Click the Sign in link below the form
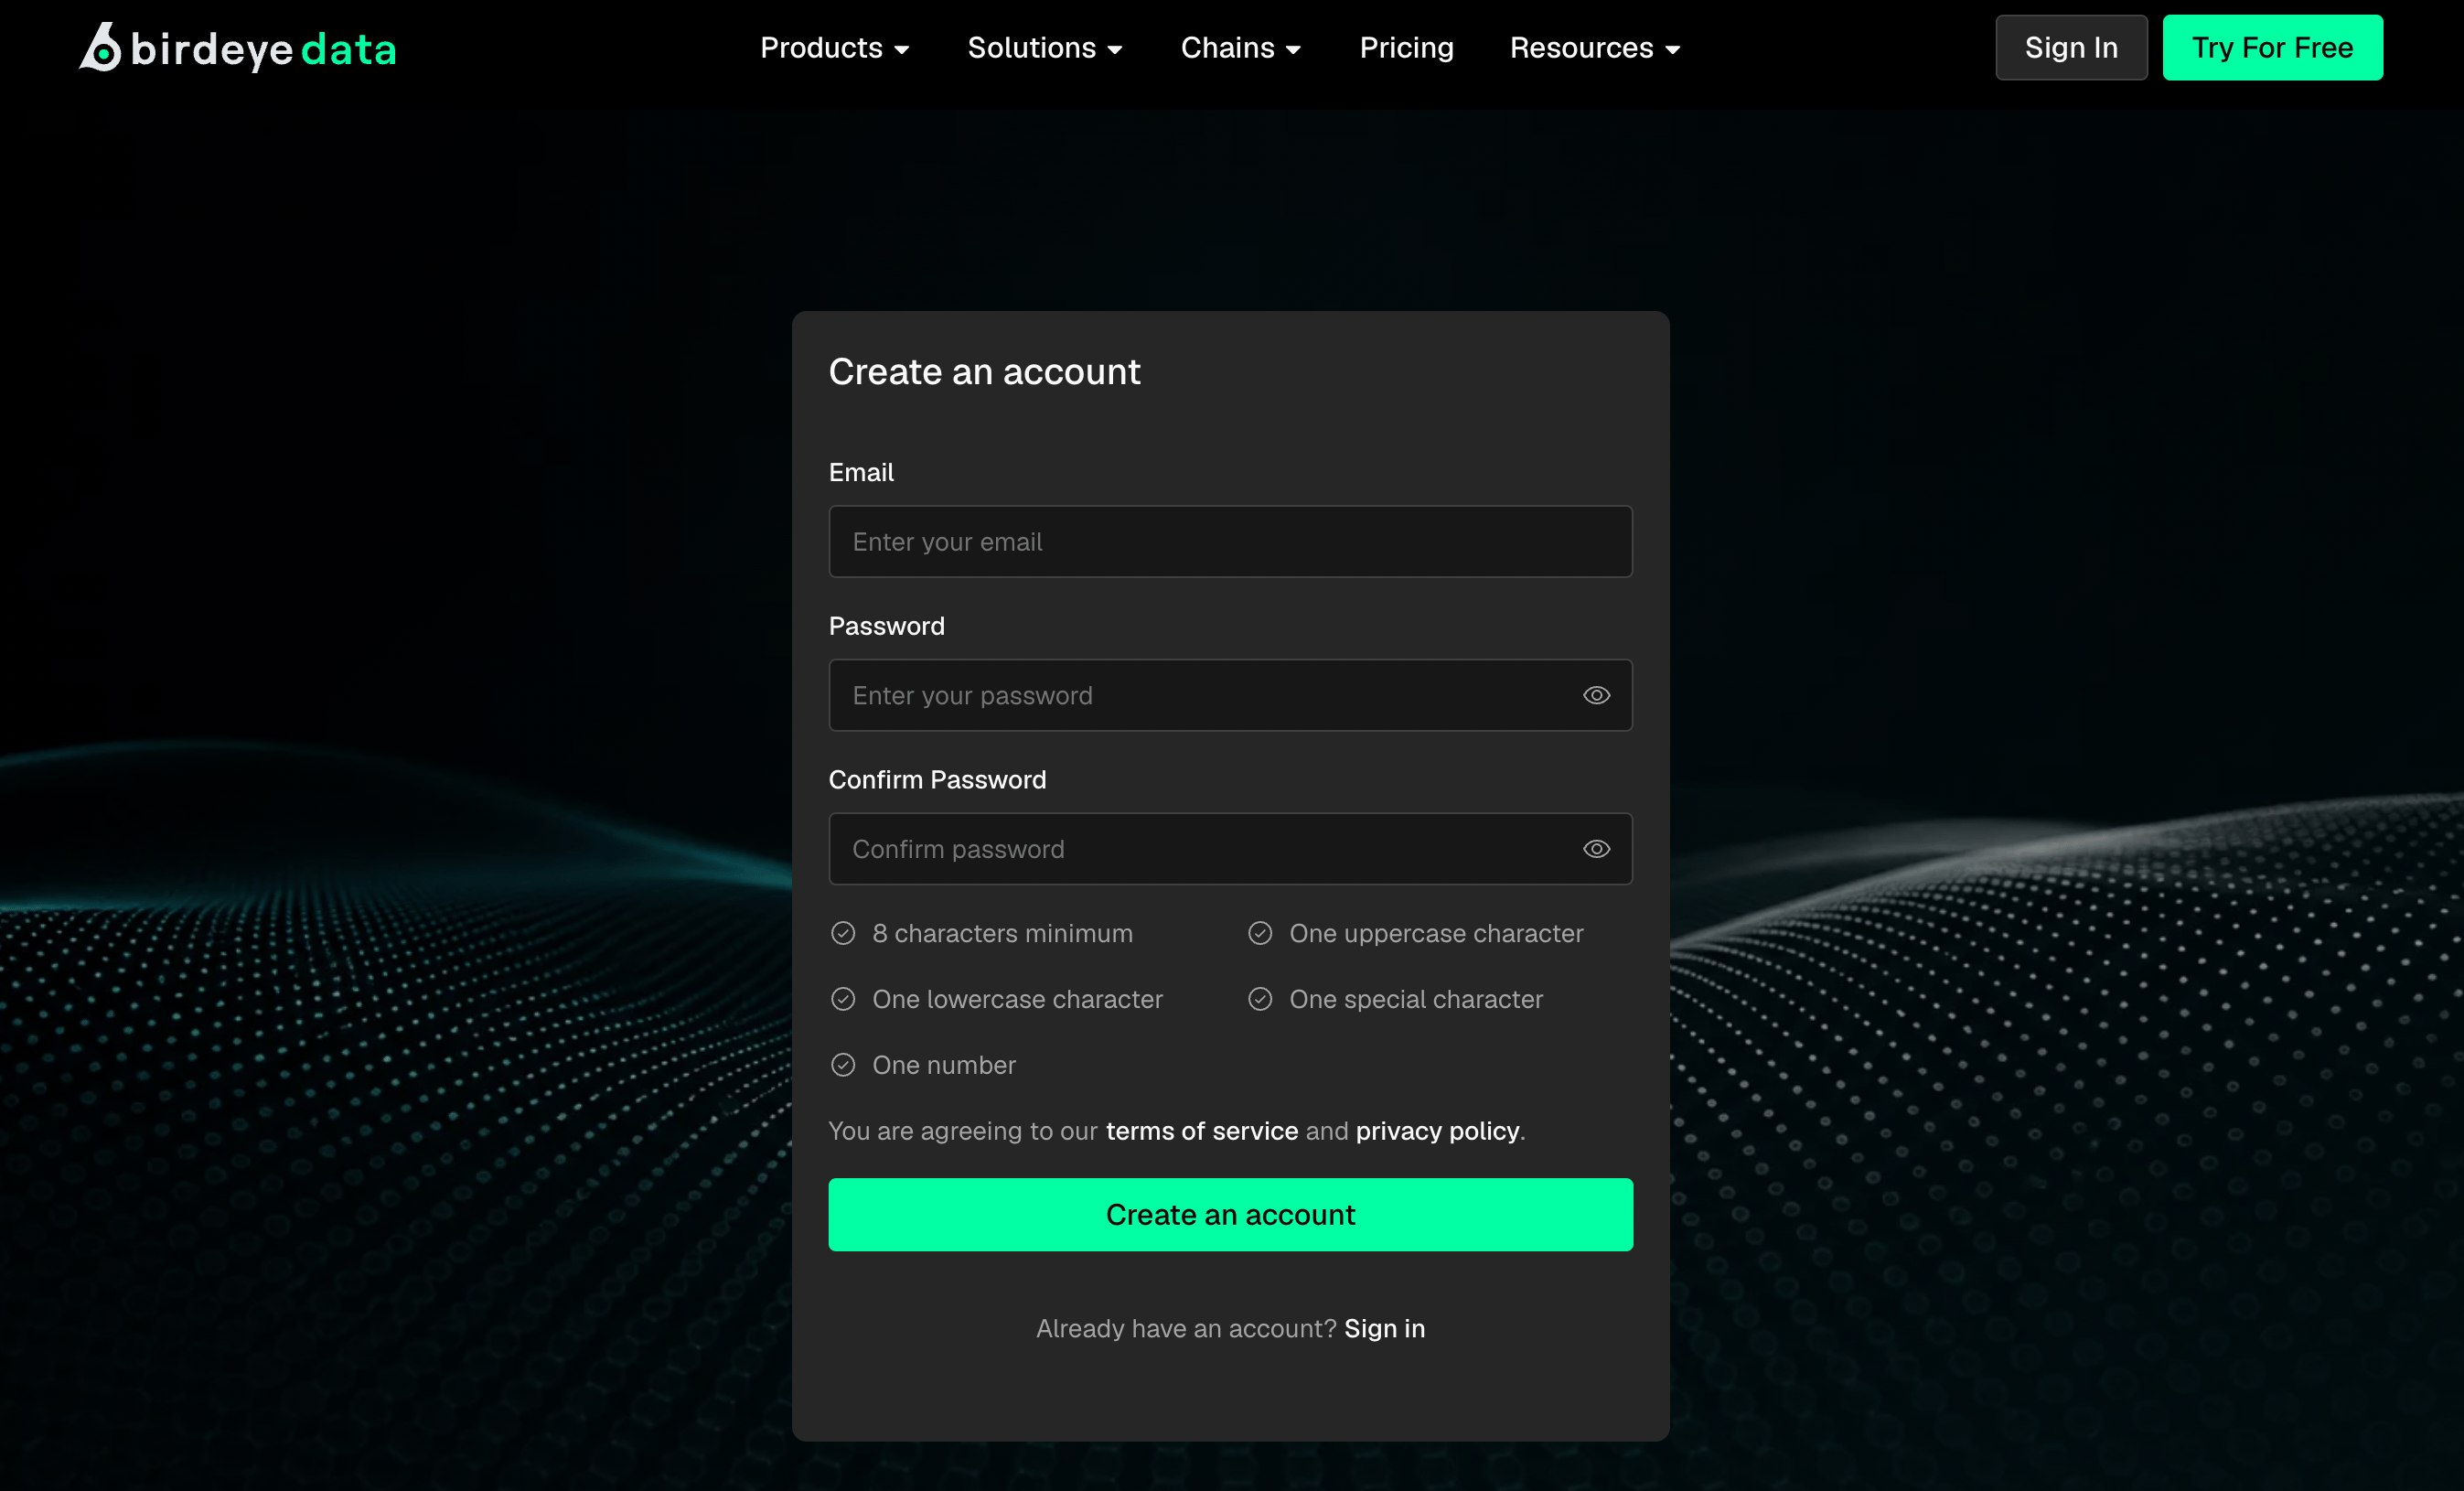 pyautogui.click(x=1384, y=1328)
